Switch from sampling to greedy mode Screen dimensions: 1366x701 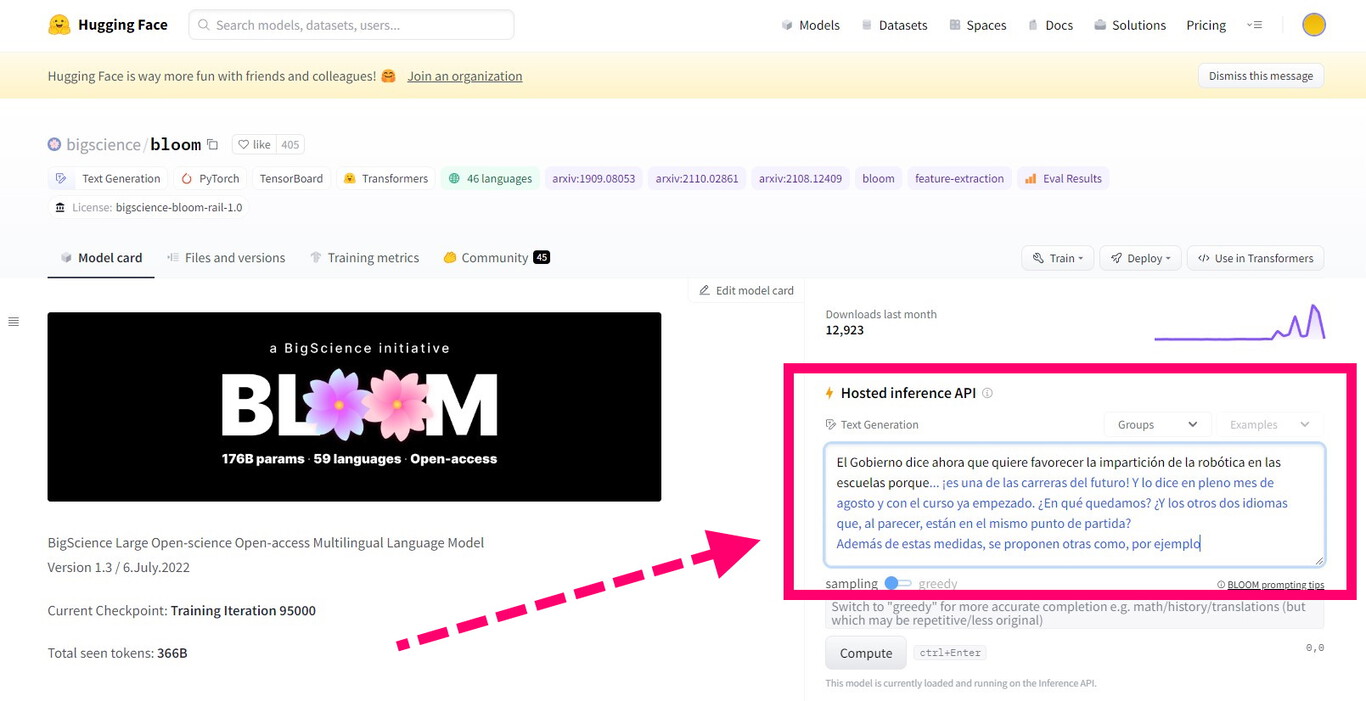point(897,583)
